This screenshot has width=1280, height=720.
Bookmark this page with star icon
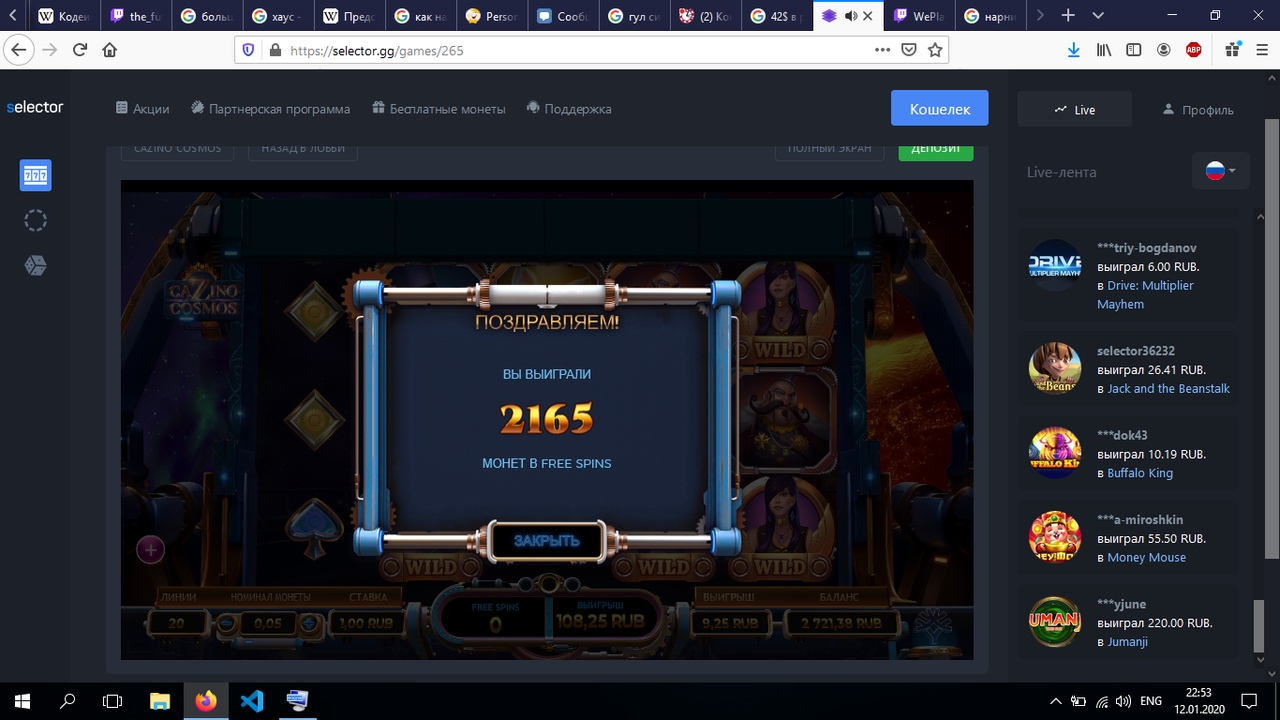click(x=935, y=50)
